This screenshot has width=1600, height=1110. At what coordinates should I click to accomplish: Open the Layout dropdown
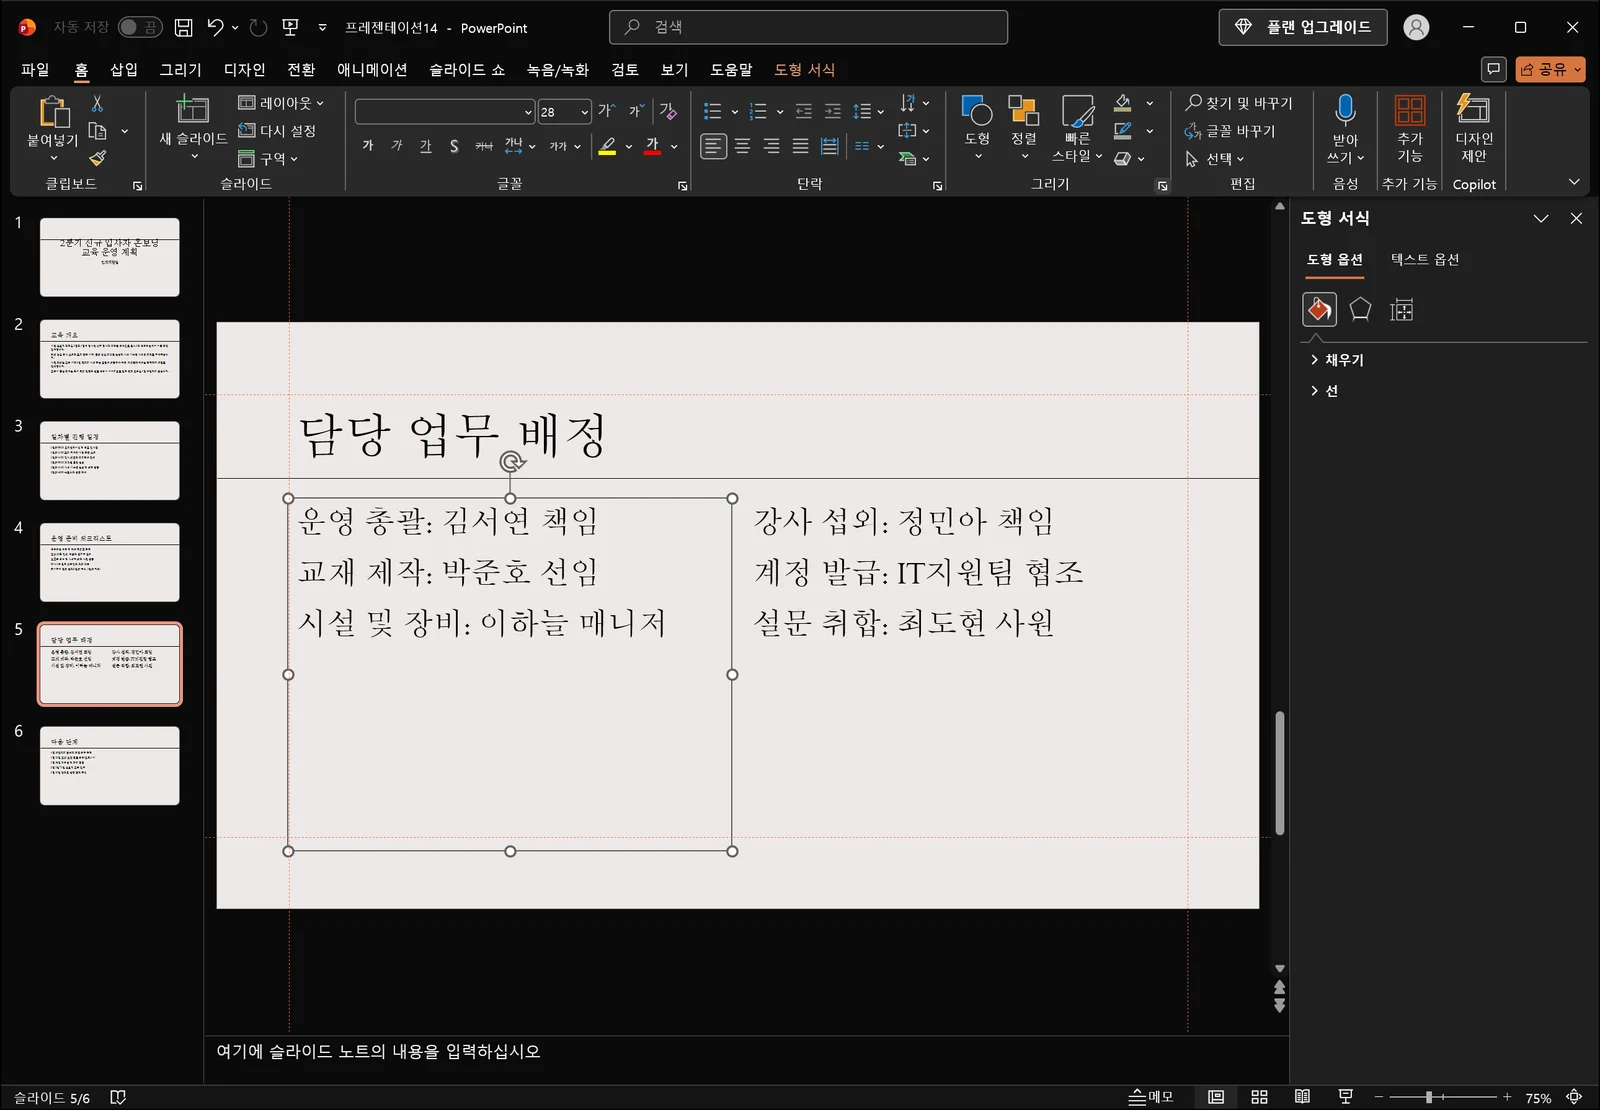tap(281, 103)
